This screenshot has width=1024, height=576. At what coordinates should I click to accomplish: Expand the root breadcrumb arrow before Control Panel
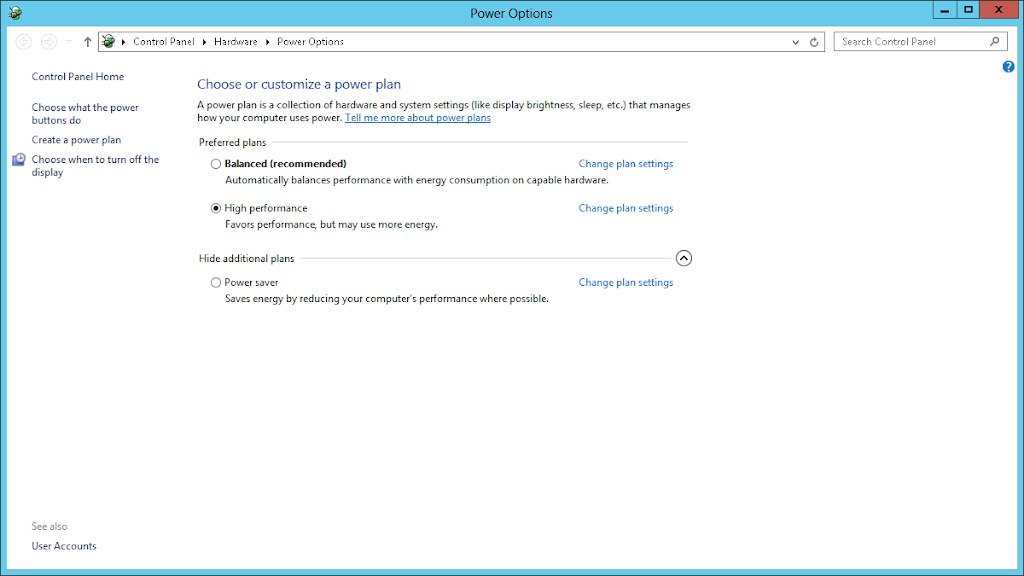[x=123, y=42]
